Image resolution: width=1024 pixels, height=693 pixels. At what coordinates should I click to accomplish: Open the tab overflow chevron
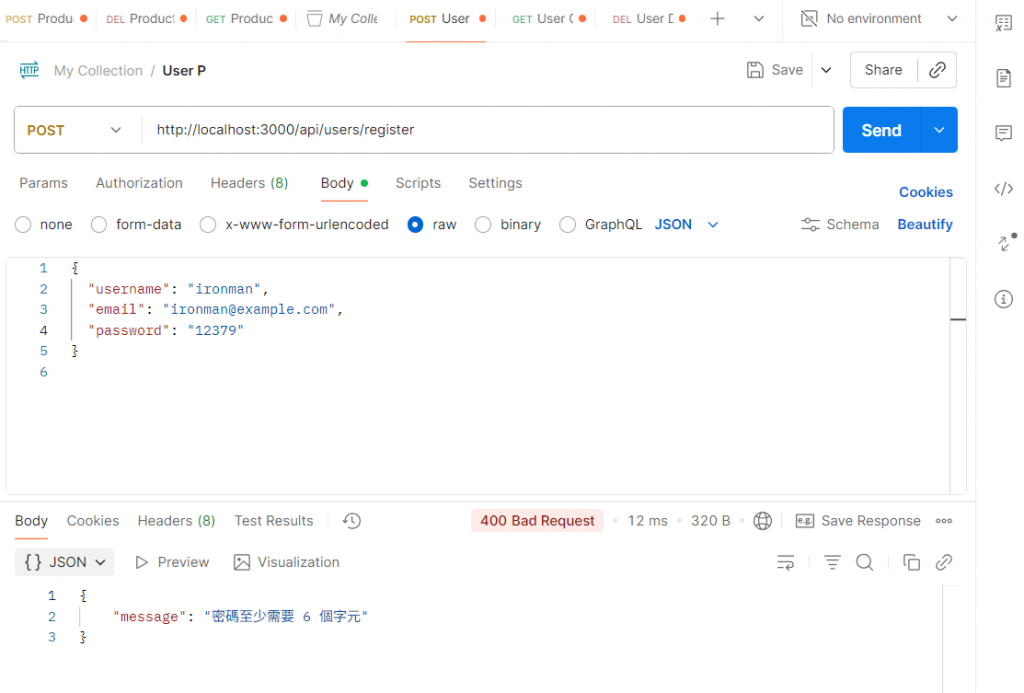pos(758,18)
